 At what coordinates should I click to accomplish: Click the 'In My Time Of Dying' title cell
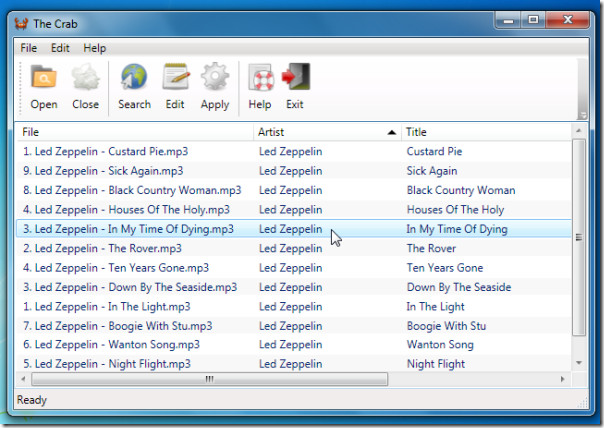click(x=457, y=229)
